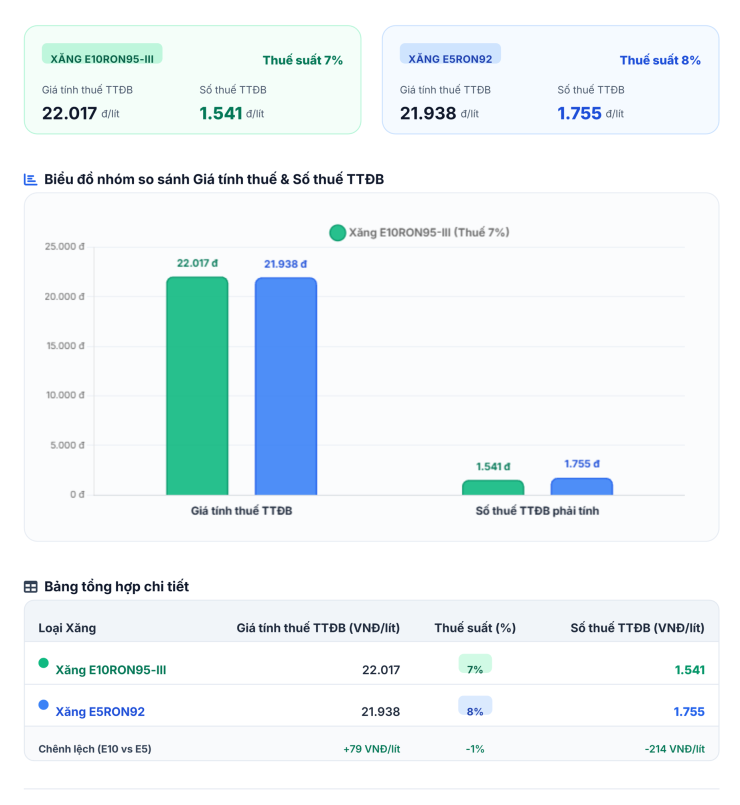Click the Biểu đồ nhóm so sánh chart heading
The width and height of the screenshot is (740, 805).
point(214,179)
